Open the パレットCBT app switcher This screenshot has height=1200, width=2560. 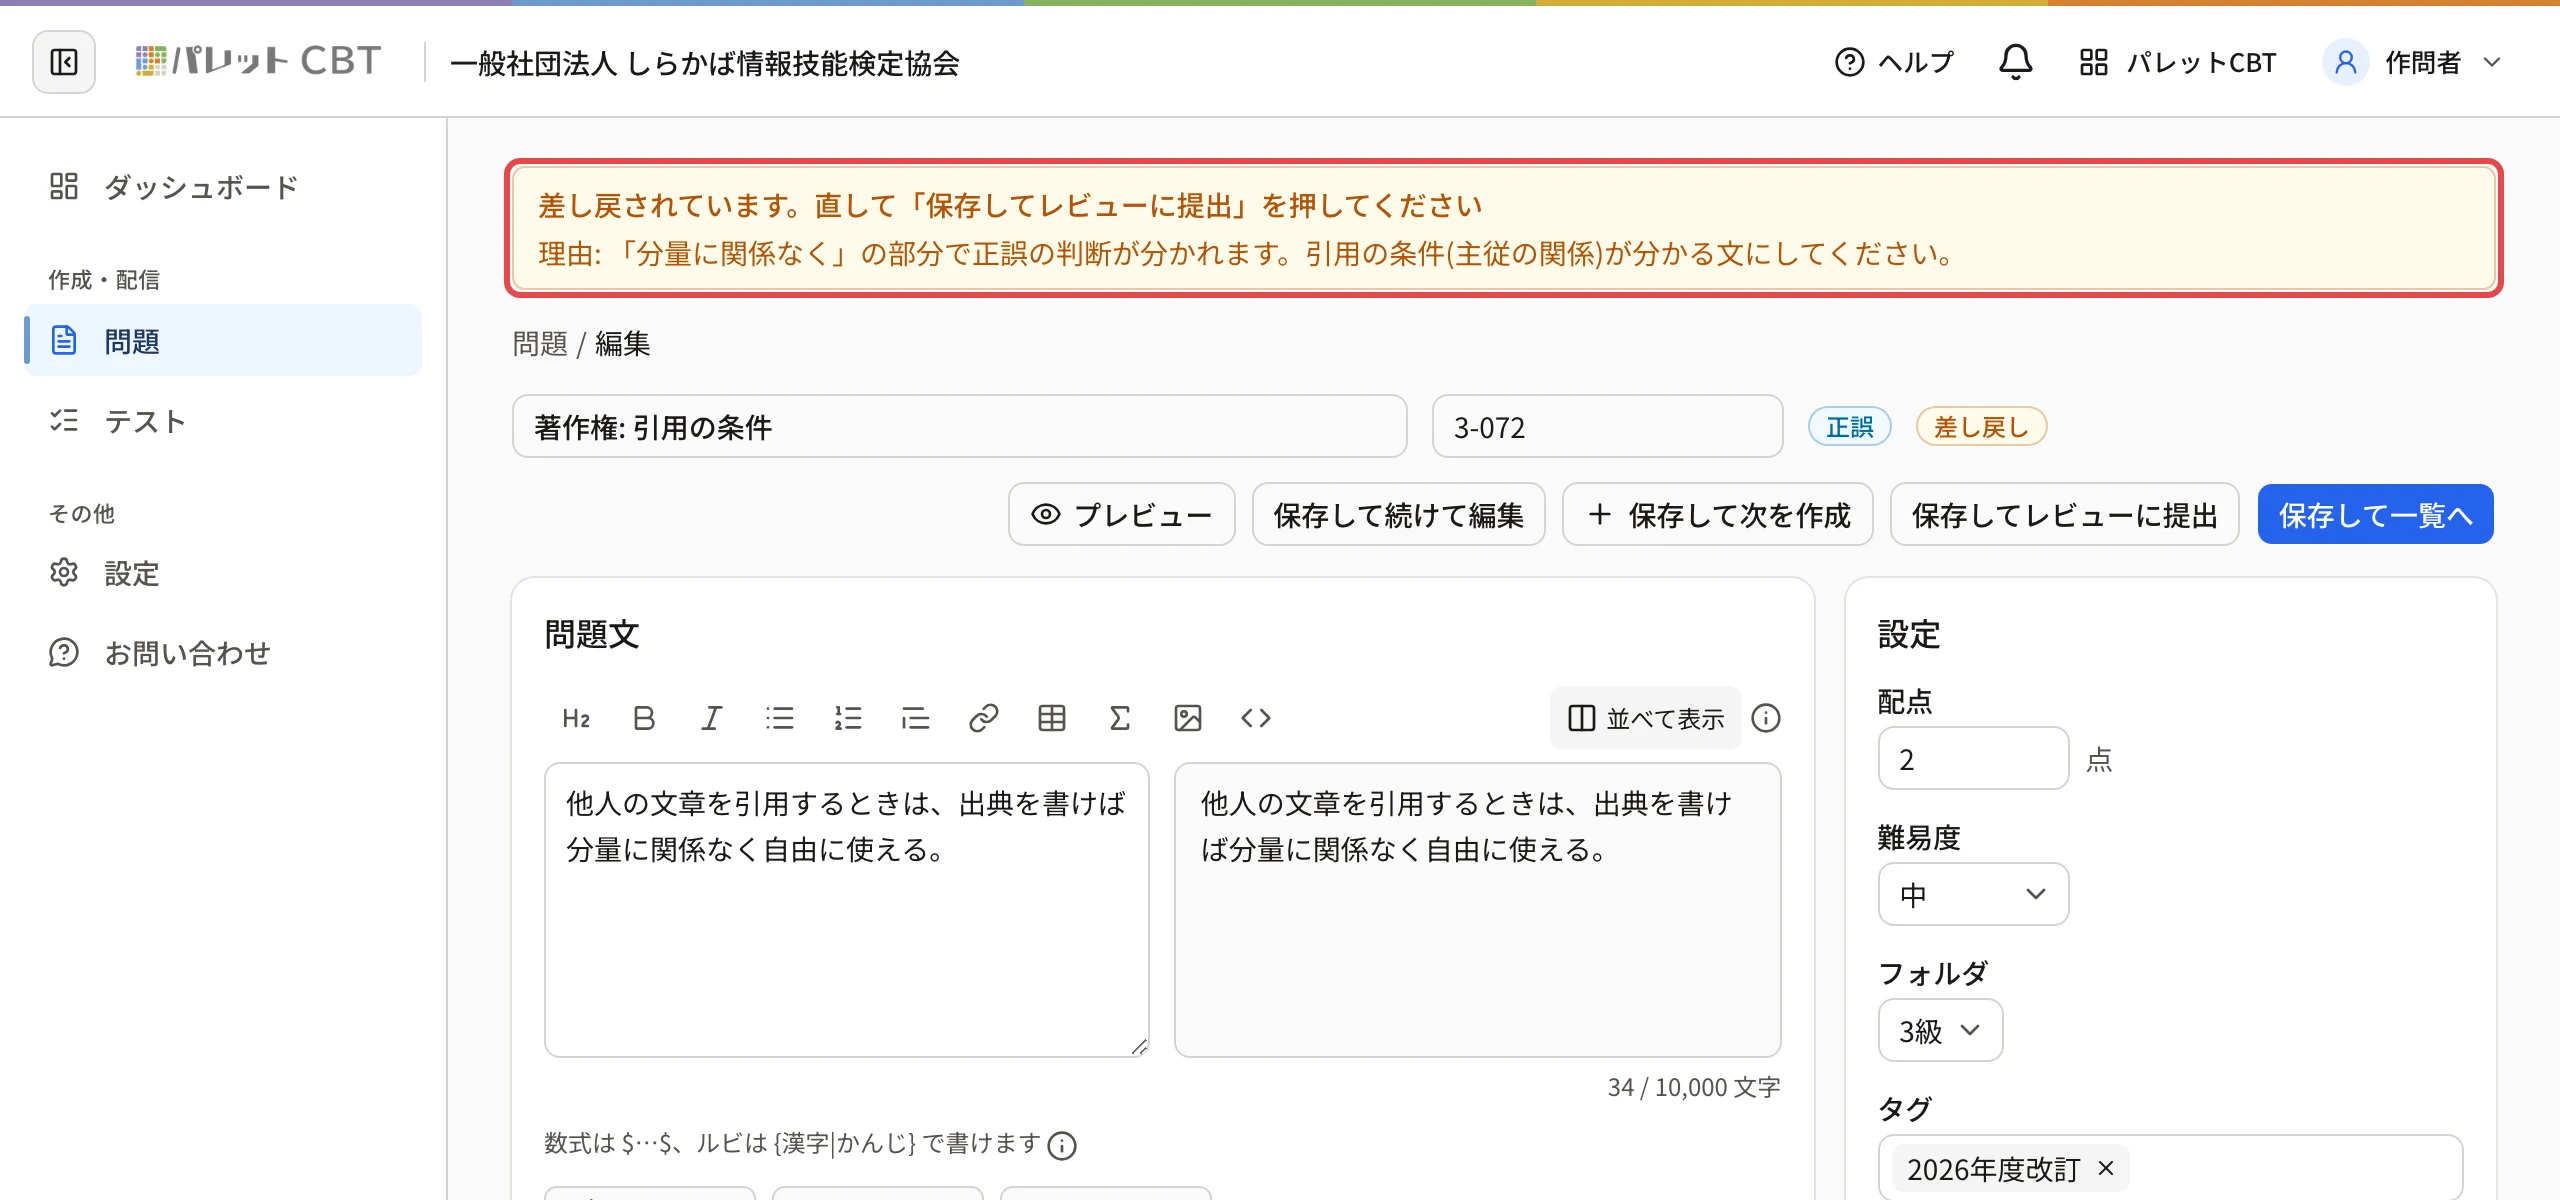[x=2178, y=62]
